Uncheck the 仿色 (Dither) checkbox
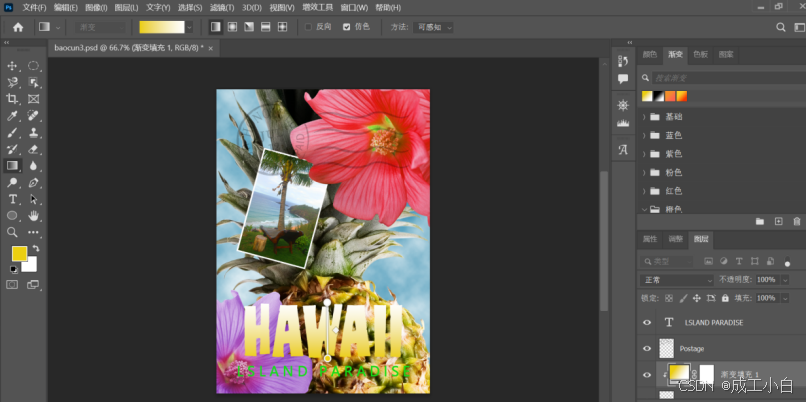Image resolution: width=807 pixels, height=402 pixels. click(346, 27)
